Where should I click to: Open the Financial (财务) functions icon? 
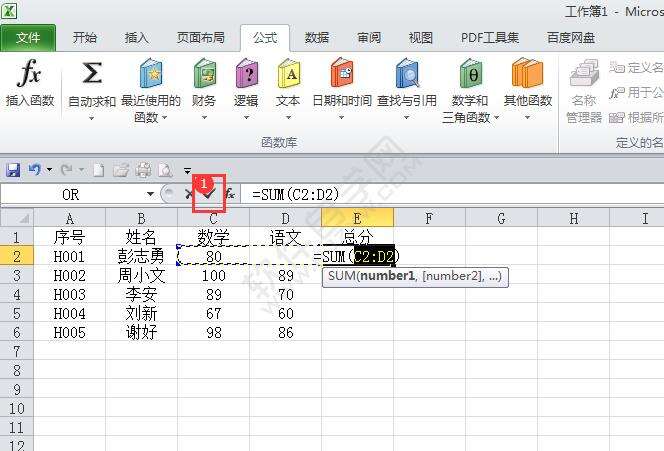[x=205, y=74]
